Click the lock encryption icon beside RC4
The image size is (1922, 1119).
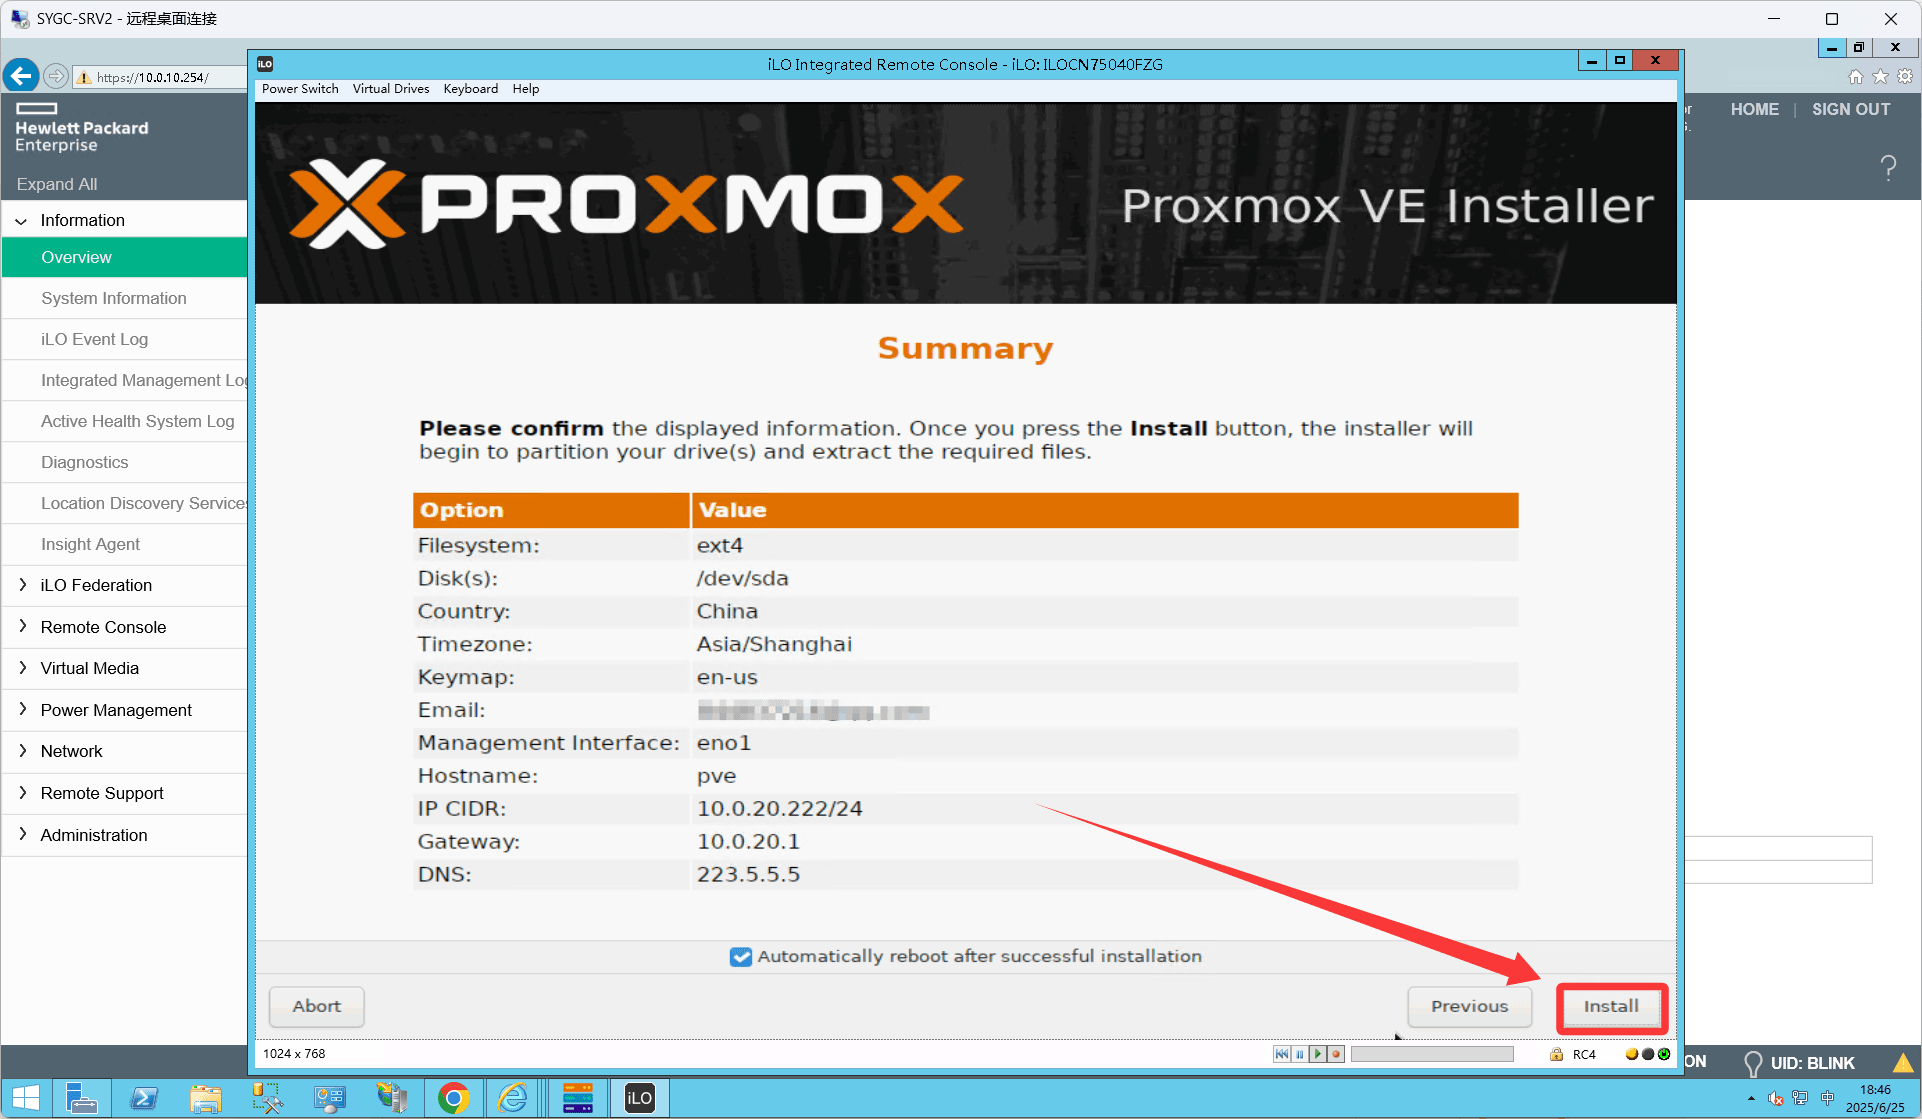1556,1054
